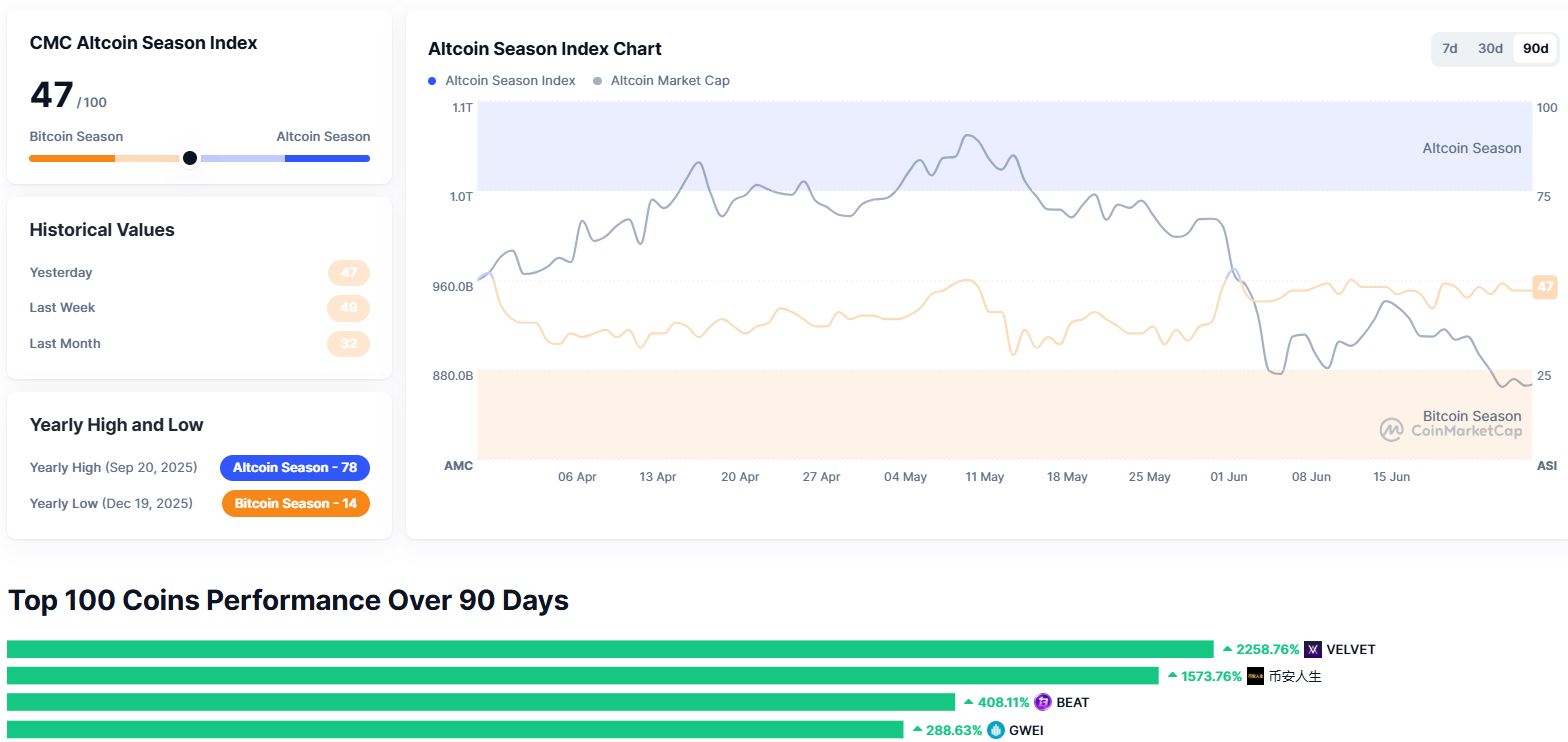Click the CMC Altcoin Season Index heading
This screenshot has width=1568, height=742.
pyautogui.click(x=143, y=43)
